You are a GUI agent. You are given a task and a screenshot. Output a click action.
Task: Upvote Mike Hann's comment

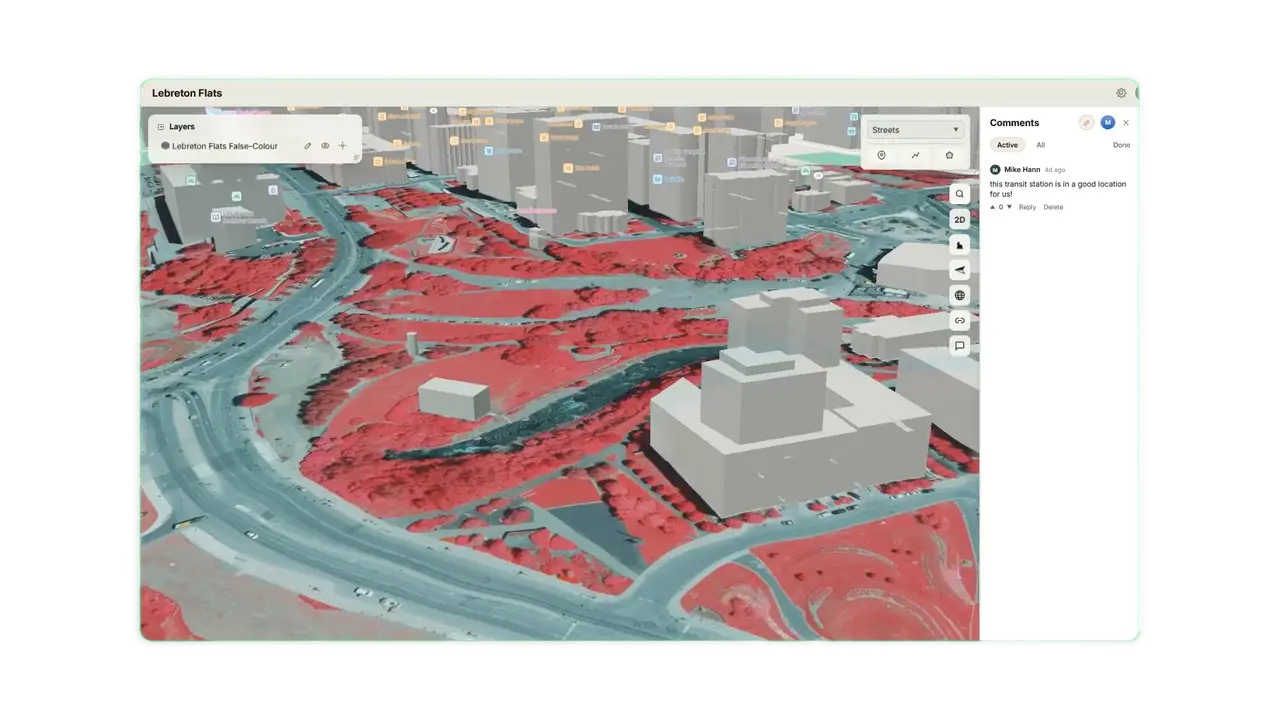[993, 207]
